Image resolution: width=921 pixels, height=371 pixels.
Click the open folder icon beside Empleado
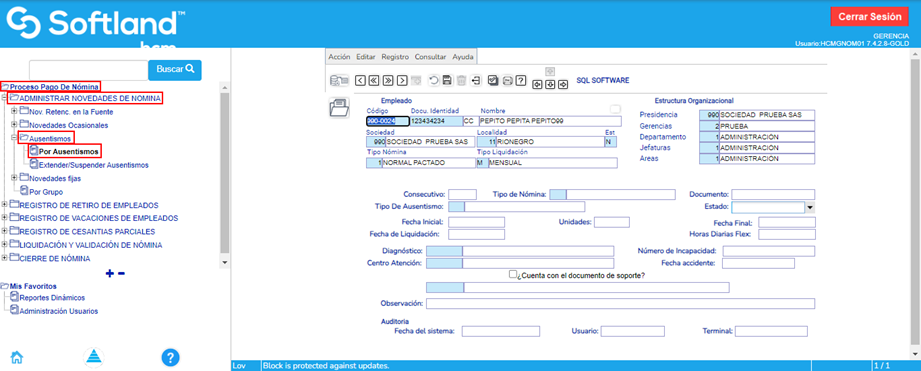point(339,109)
